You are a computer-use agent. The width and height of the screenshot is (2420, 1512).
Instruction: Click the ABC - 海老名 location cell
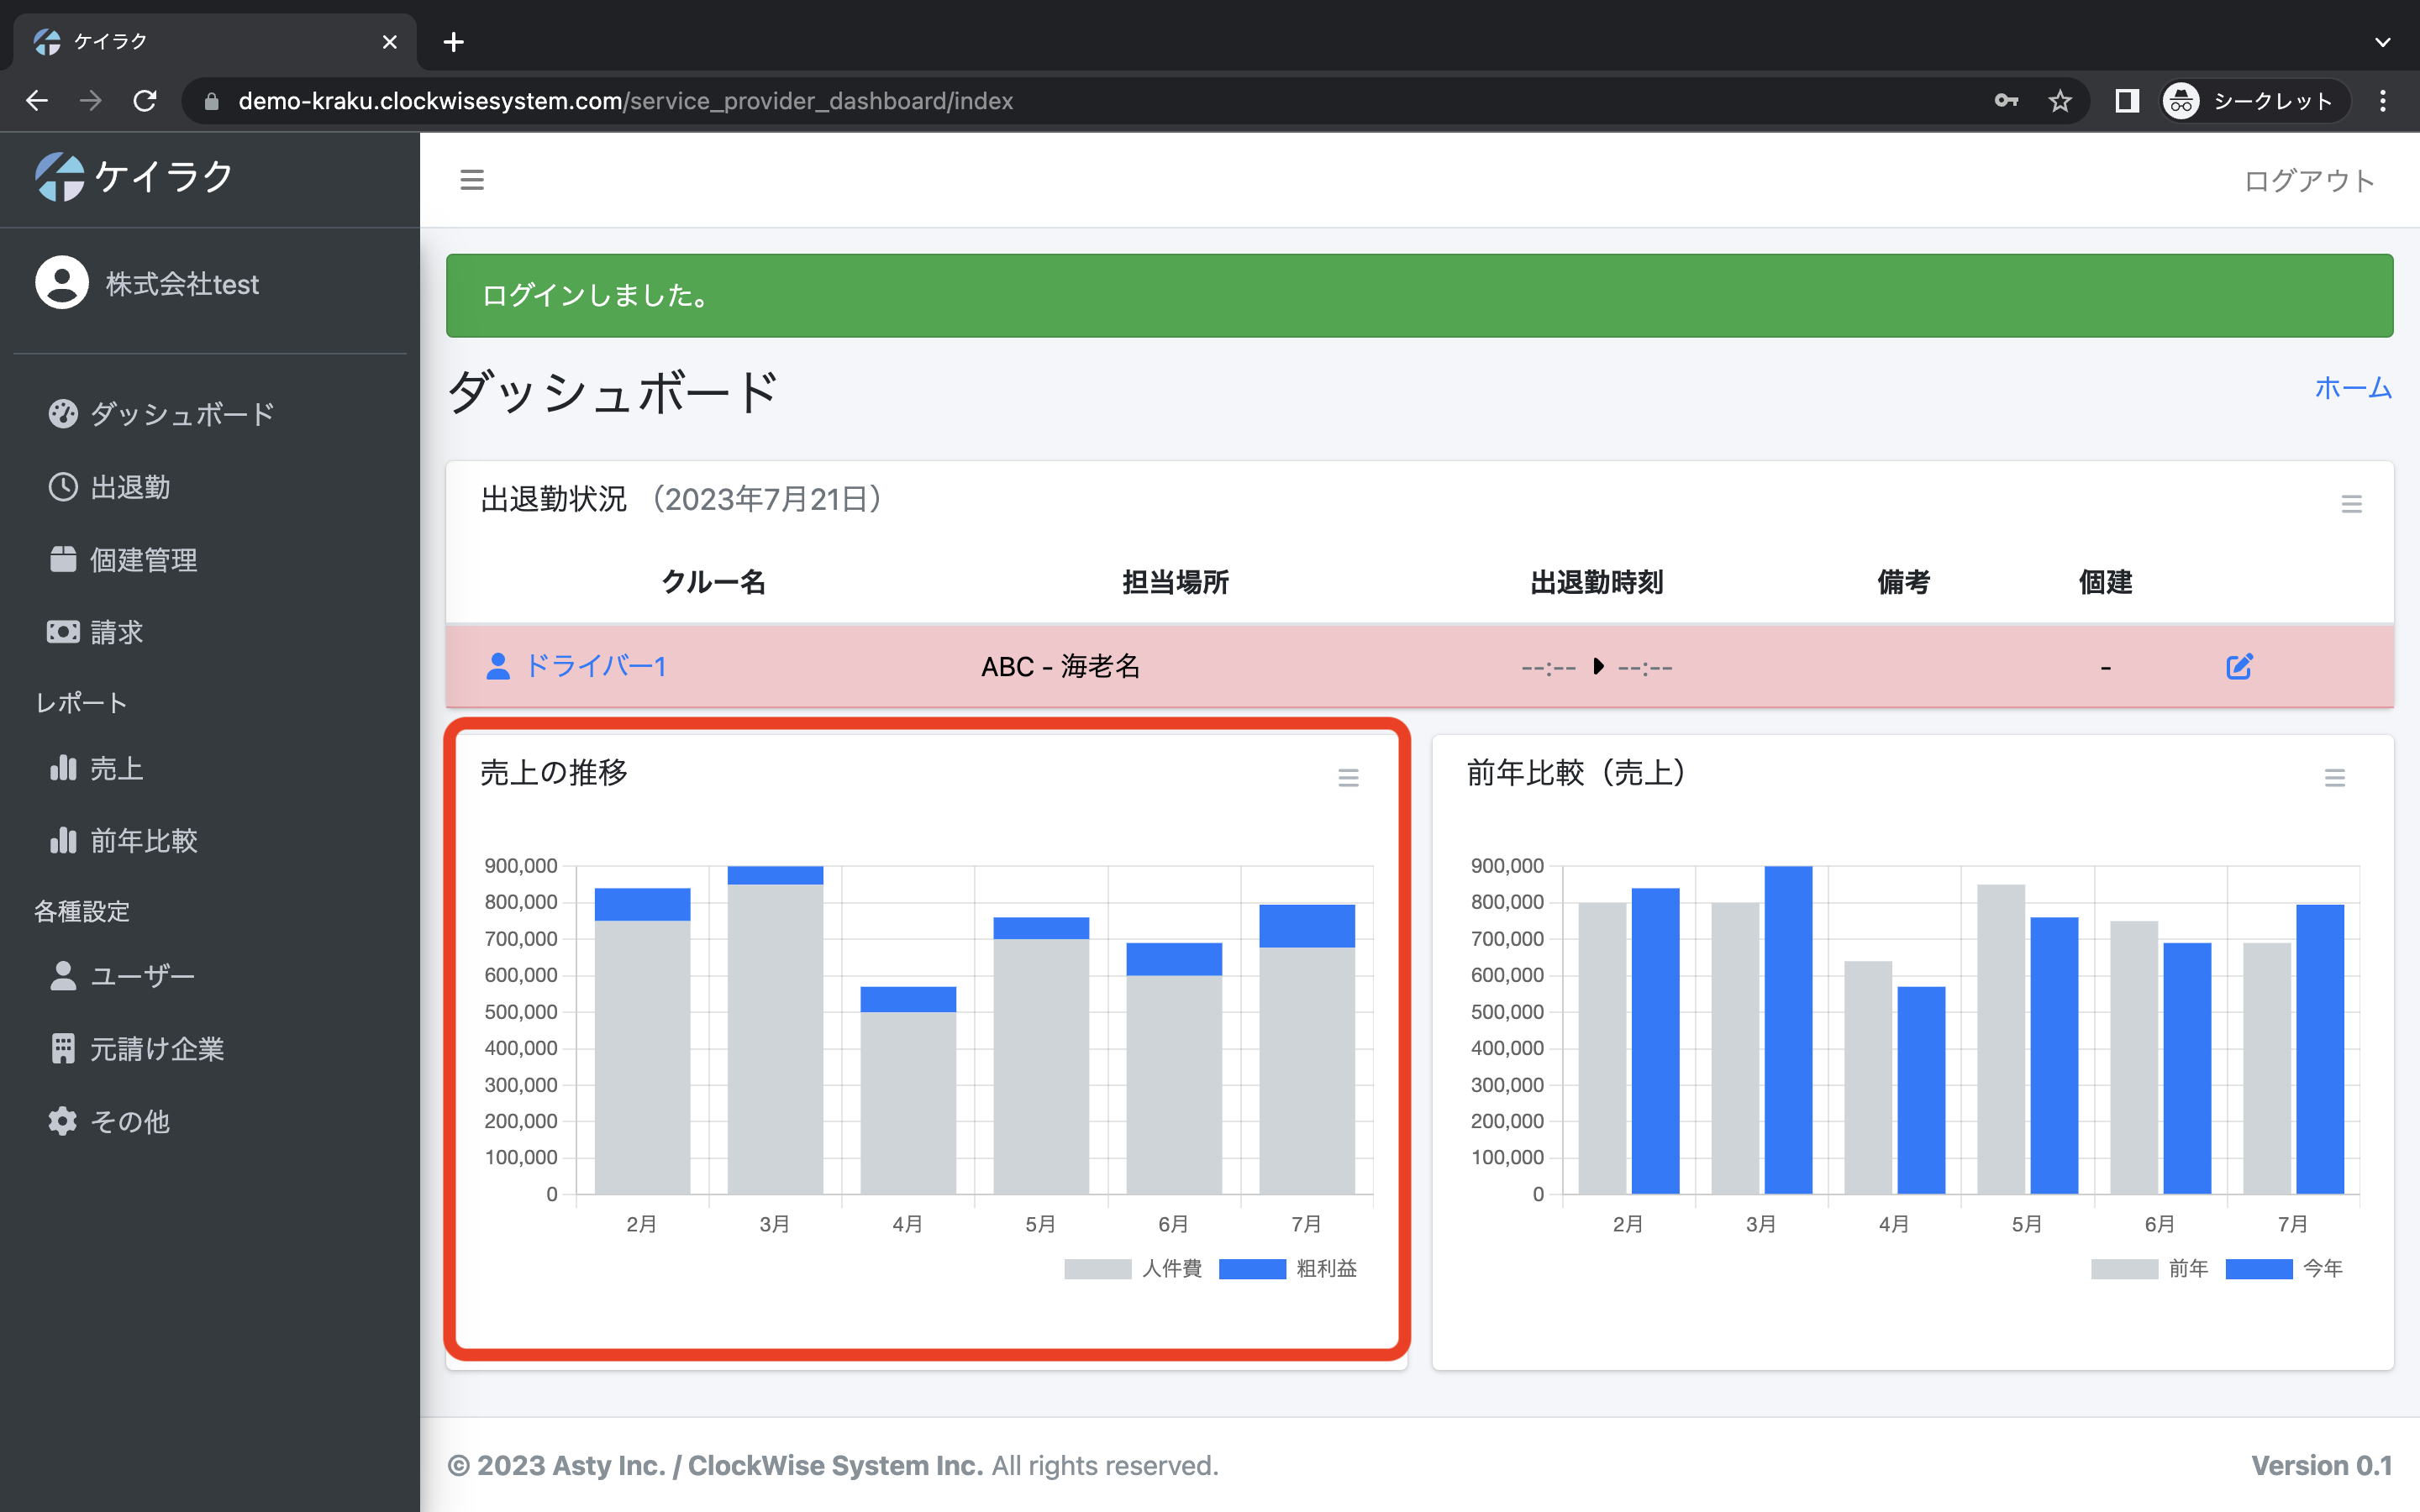point(1060,666)
